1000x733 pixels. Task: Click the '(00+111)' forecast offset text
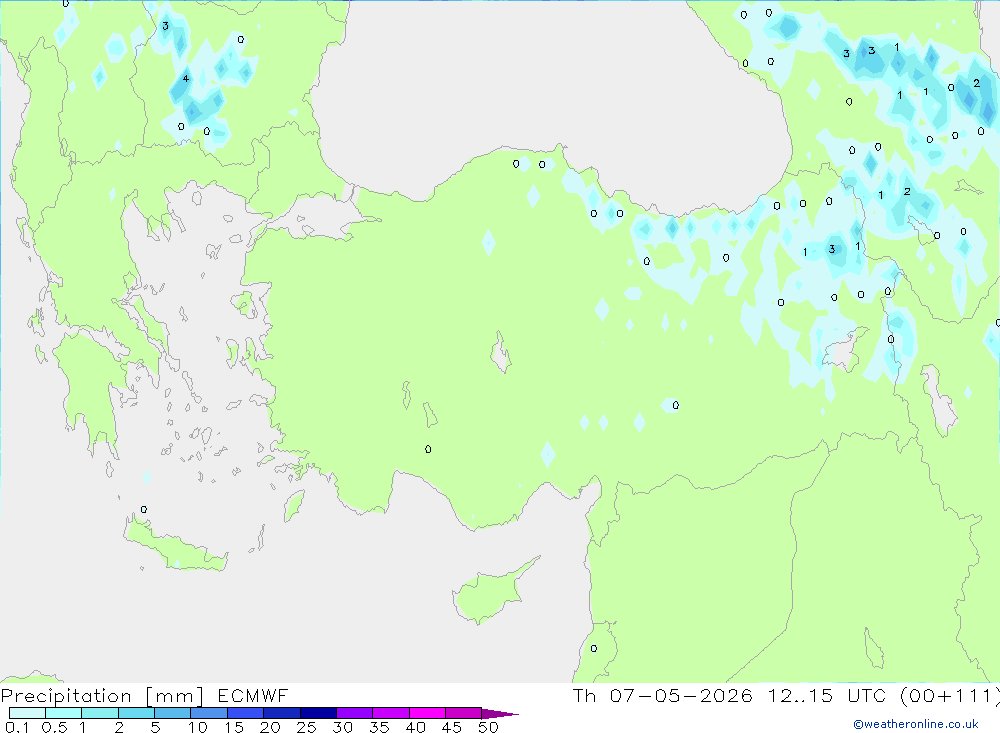point(950,696)
